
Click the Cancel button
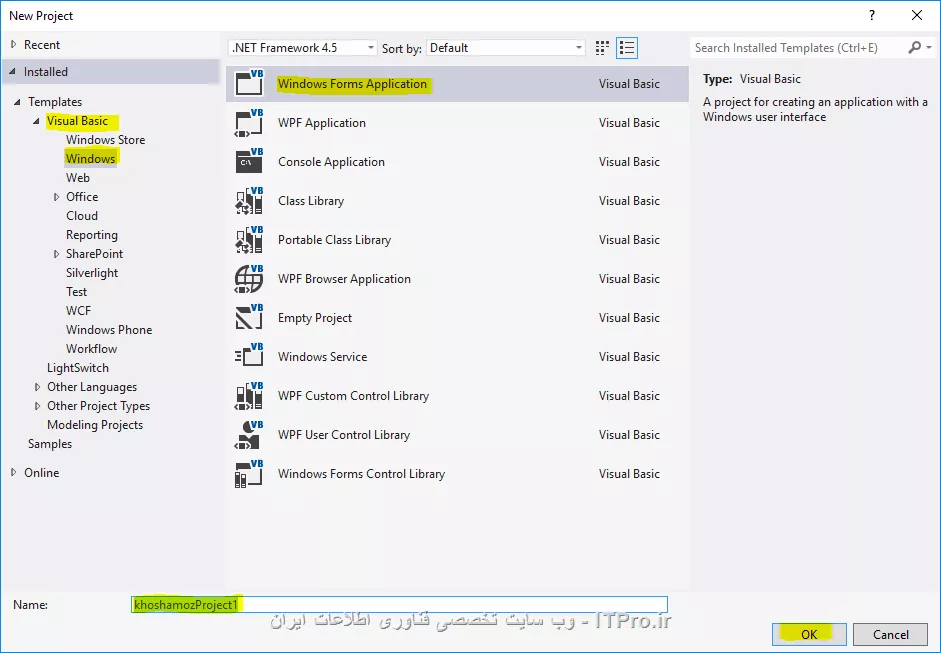click(891, 634)
